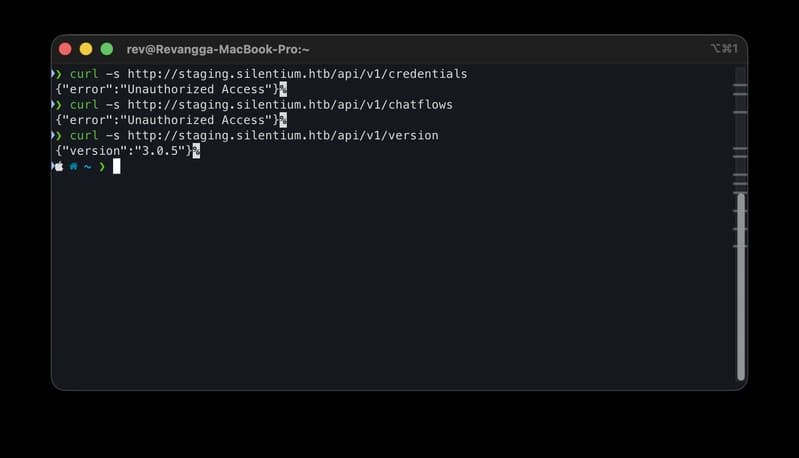Click the version API URL text
799x458 pixels.
coord(283,136)
